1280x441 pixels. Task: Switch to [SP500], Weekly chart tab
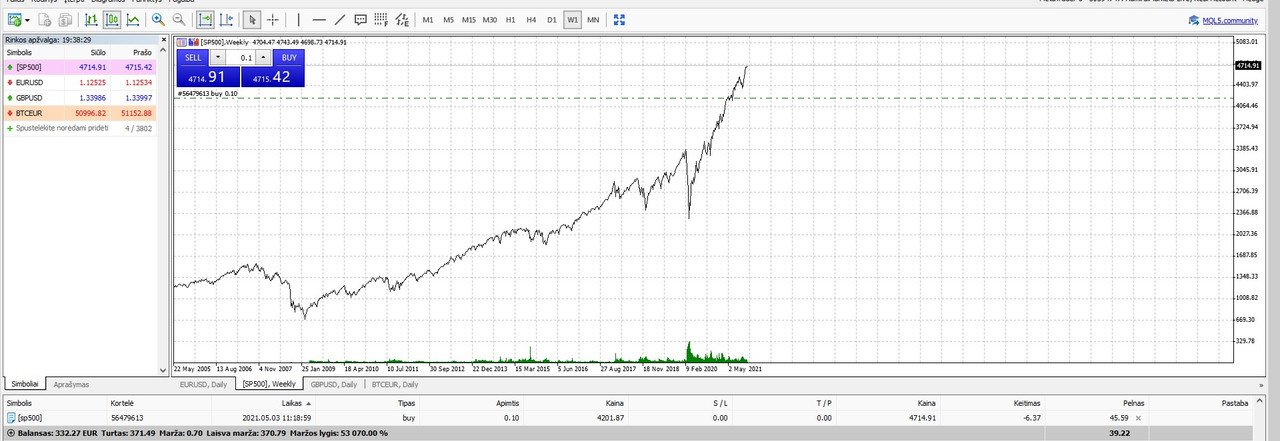click(268, 384)
